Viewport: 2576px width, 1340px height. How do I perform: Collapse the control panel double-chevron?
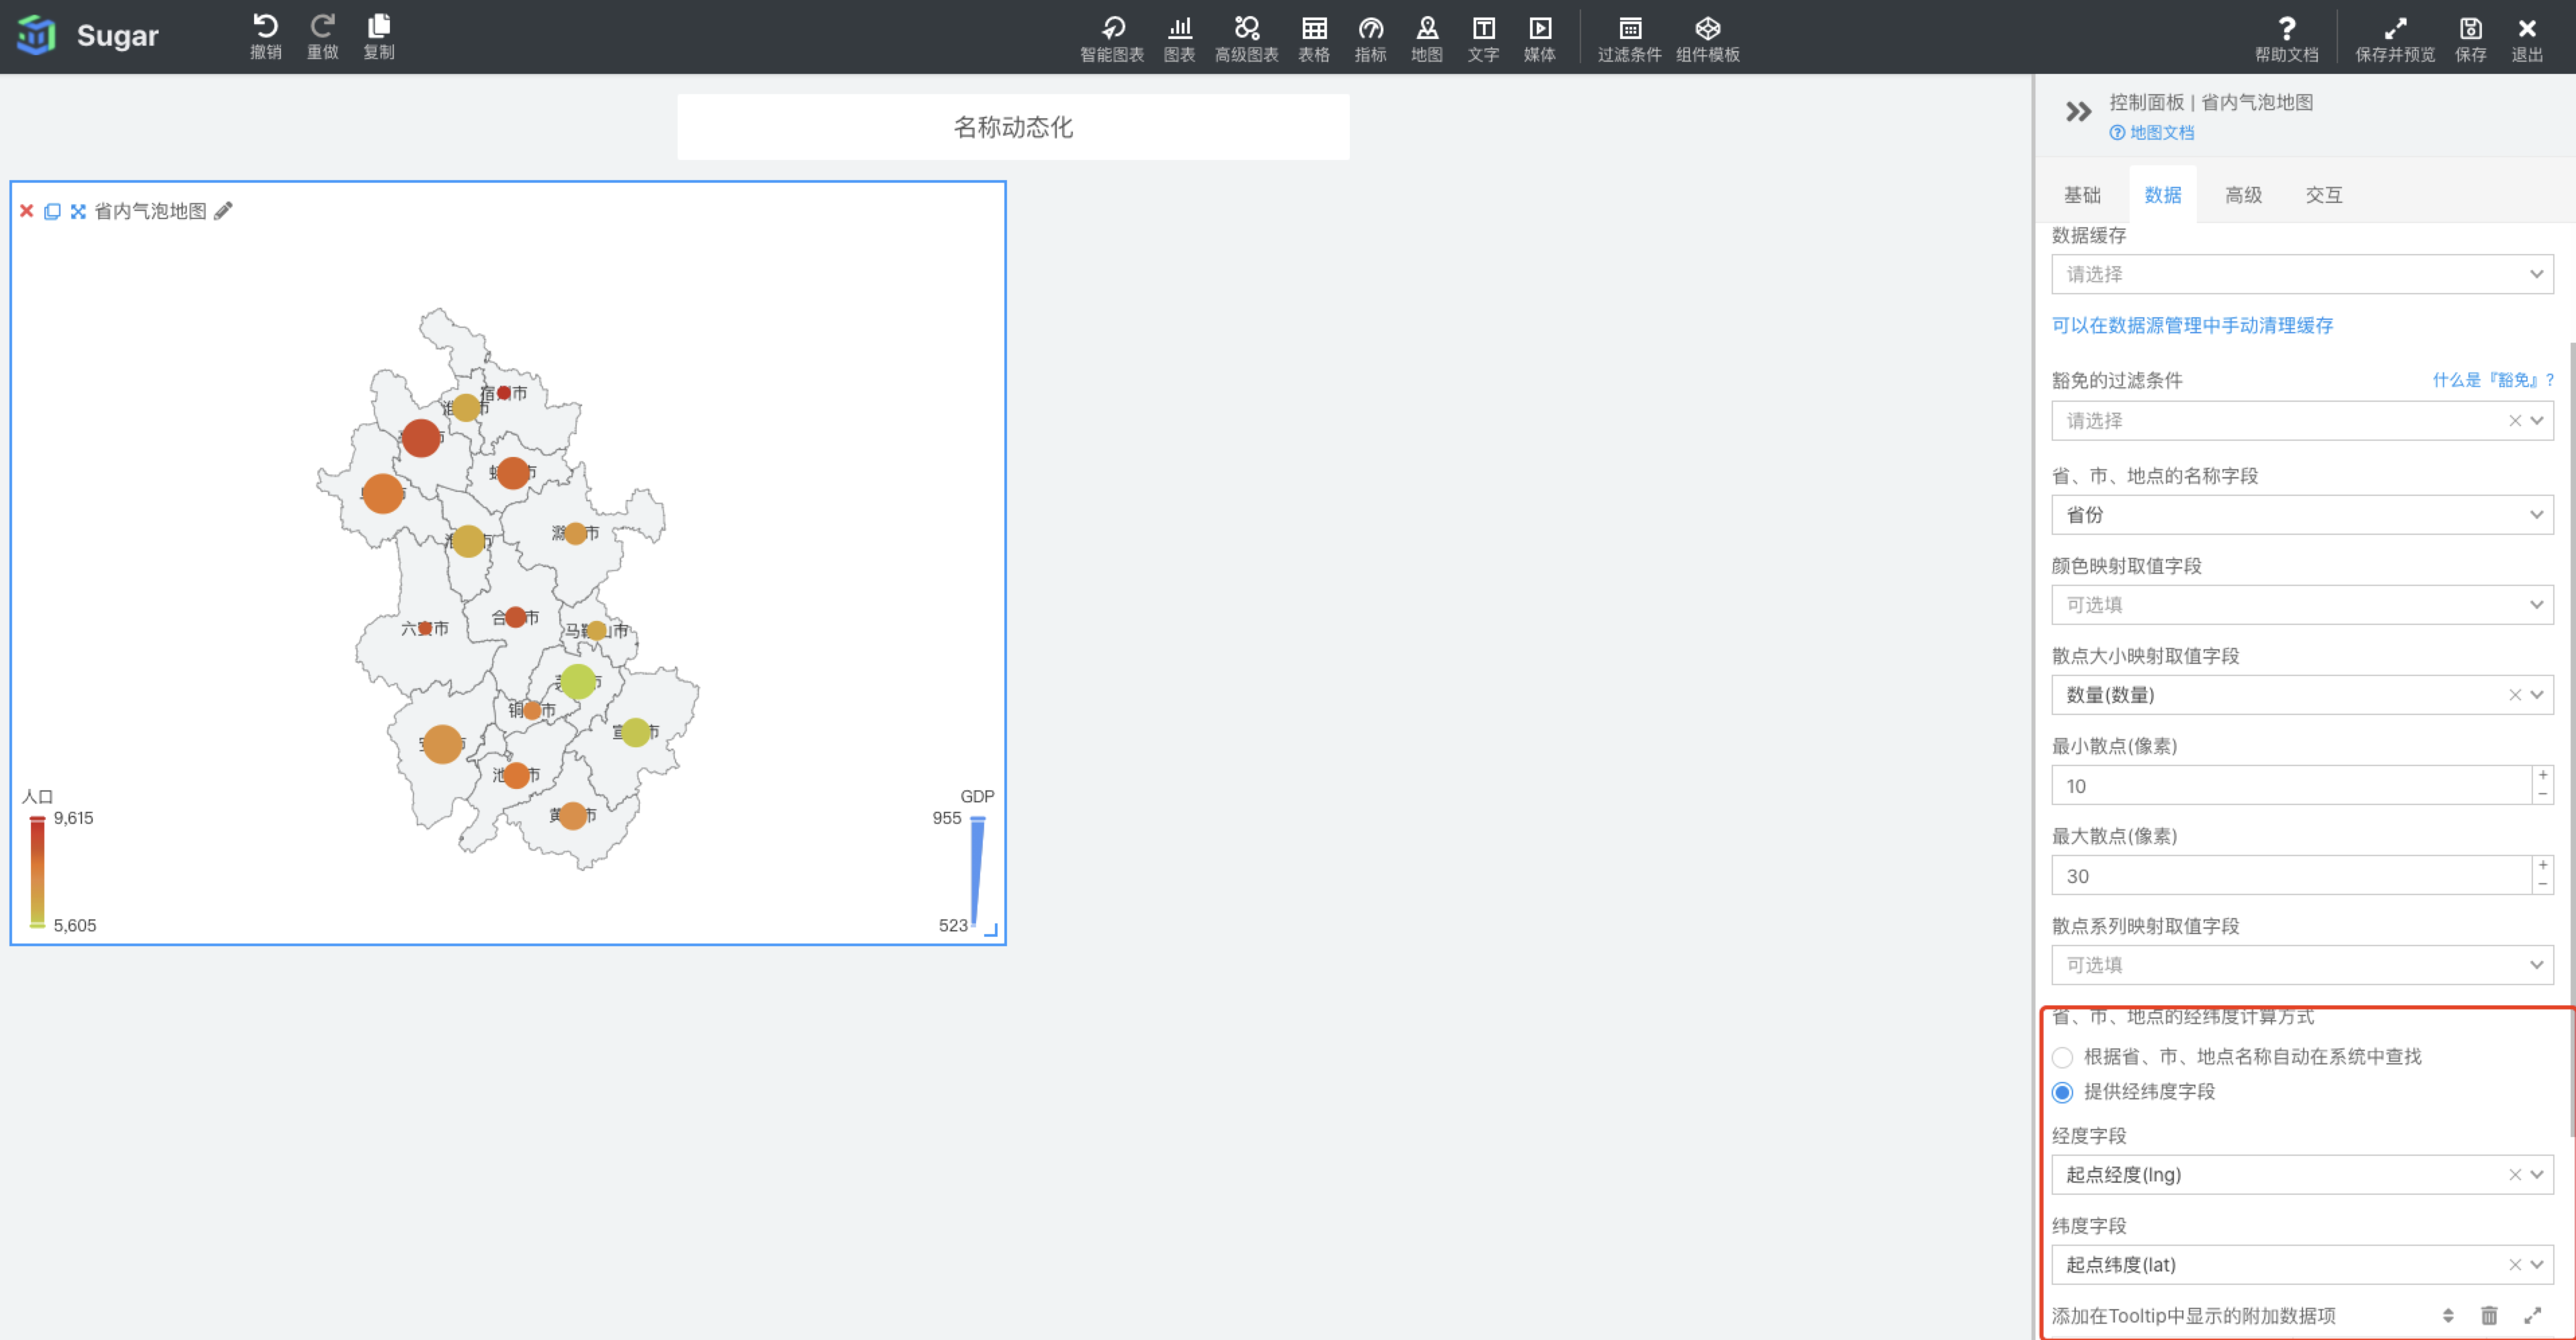[2078, 111]
